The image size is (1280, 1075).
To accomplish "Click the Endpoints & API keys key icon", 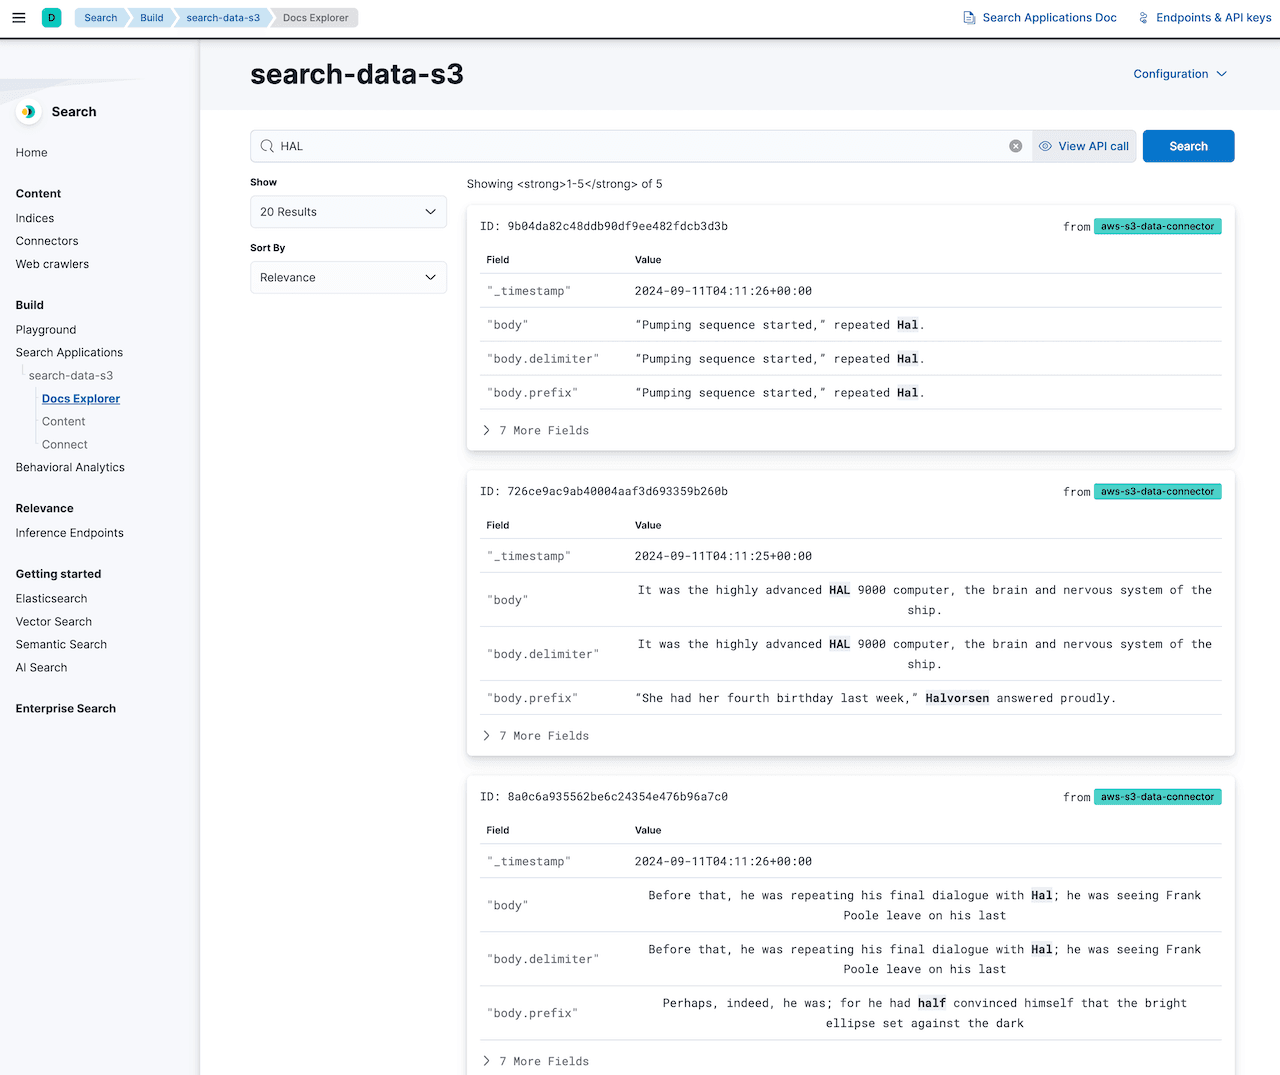I will coord(1143,17).
